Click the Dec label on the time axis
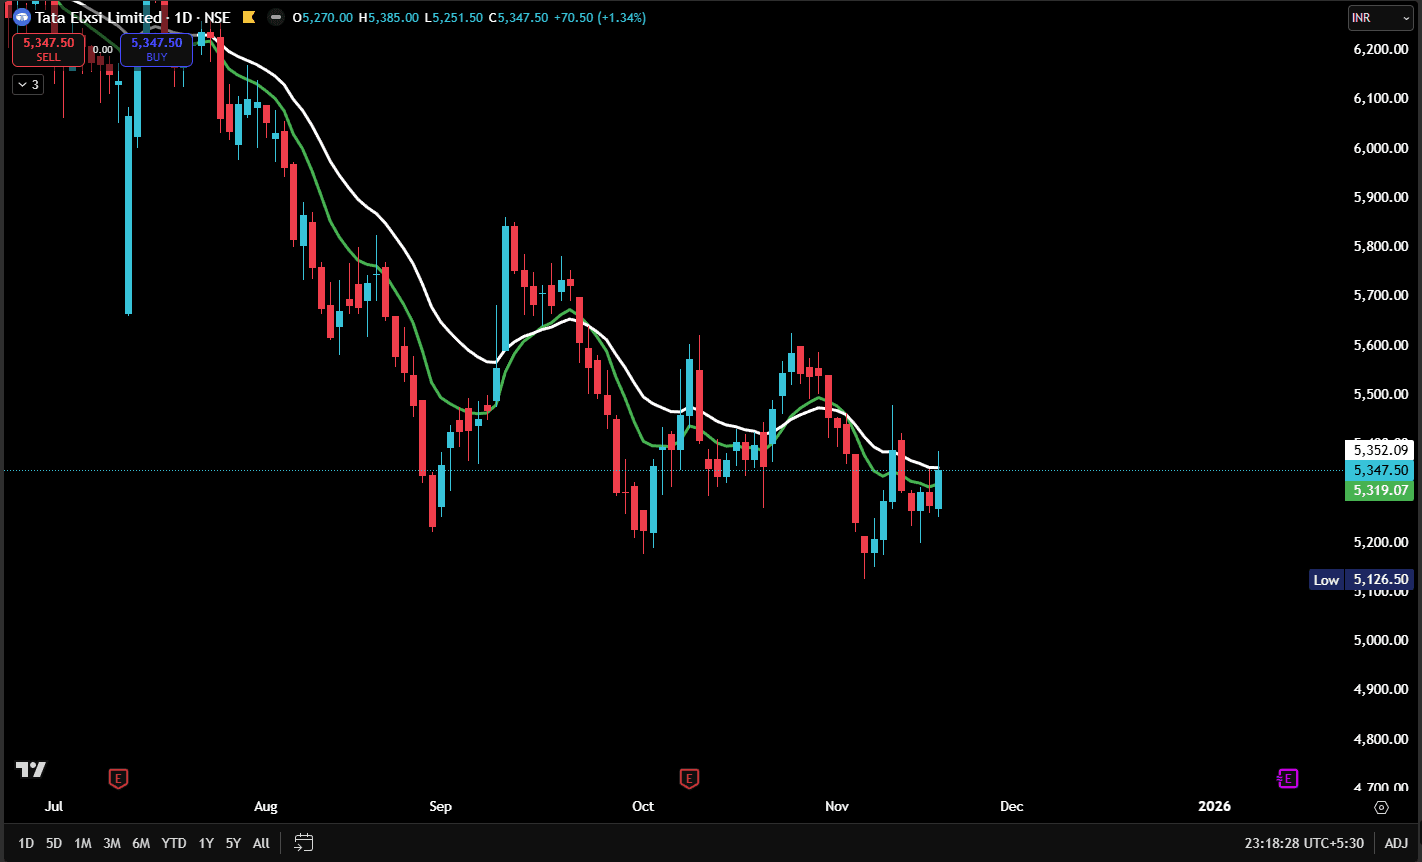 (x=1012, y=806)
